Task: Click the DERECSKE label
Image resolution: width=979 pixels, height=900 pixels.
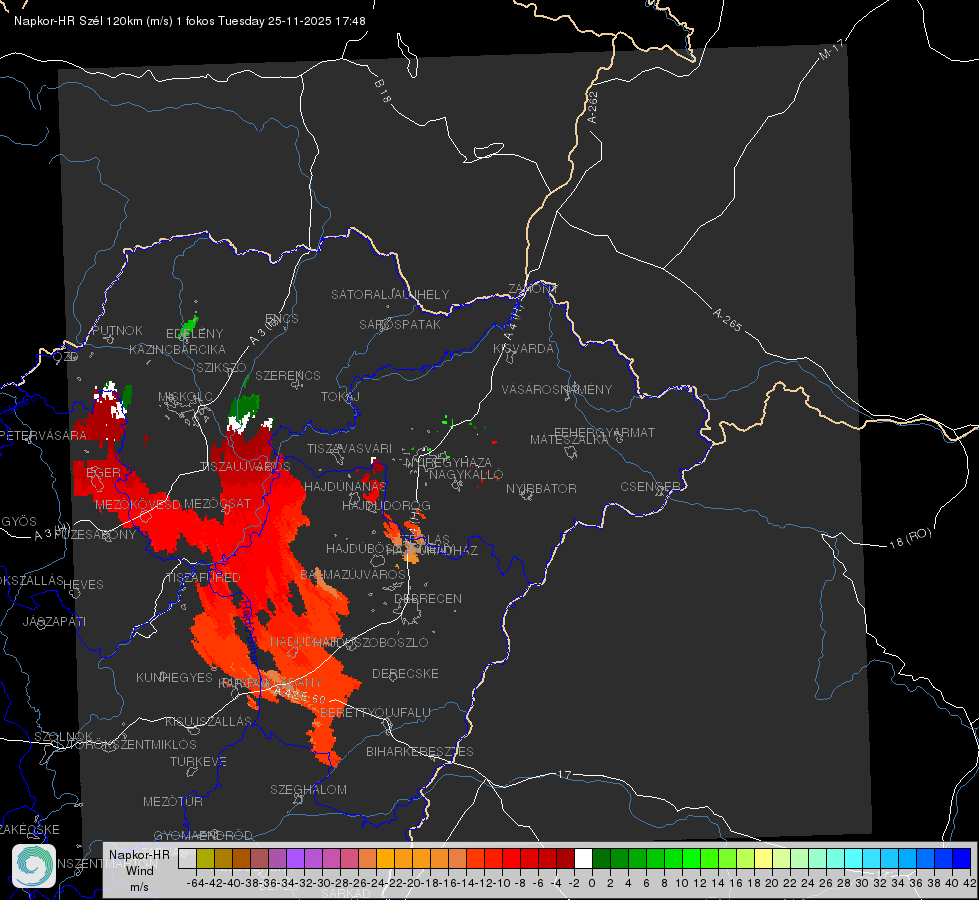Action: 405,673
